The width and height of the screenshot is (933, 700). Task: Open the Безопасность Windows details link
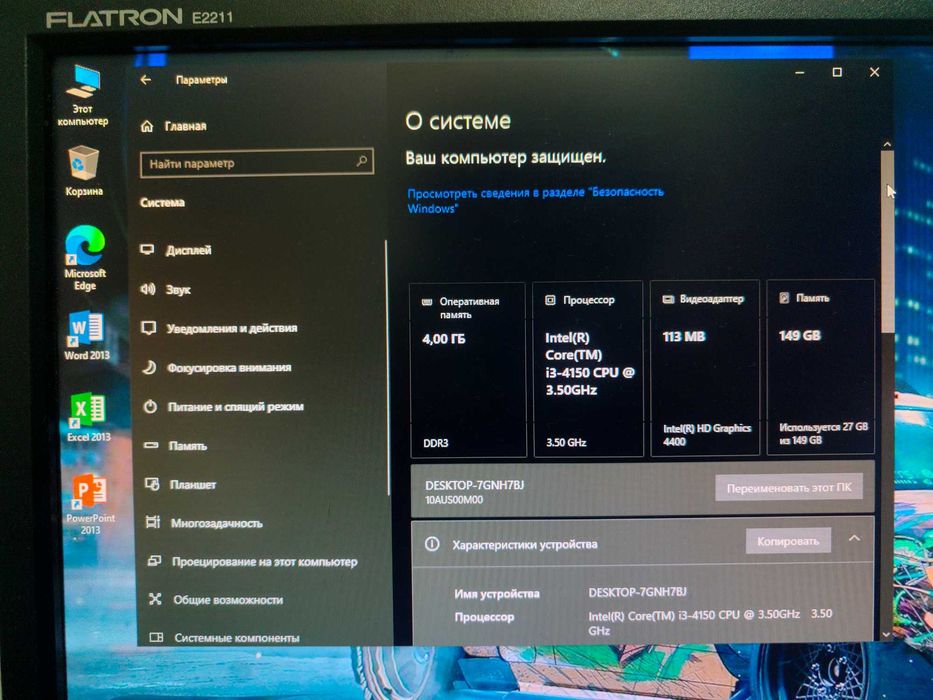[x=534, y=199]
